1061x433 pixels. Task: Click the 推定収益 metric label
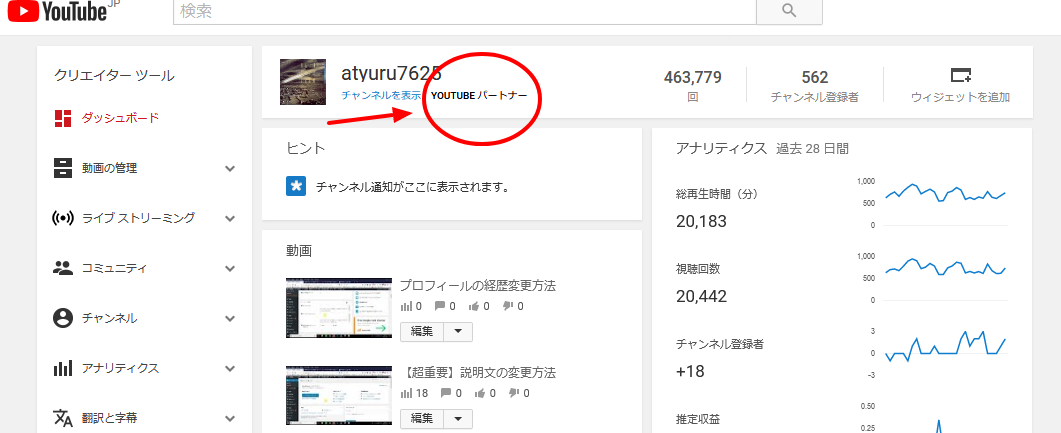(x=698, y=419)
